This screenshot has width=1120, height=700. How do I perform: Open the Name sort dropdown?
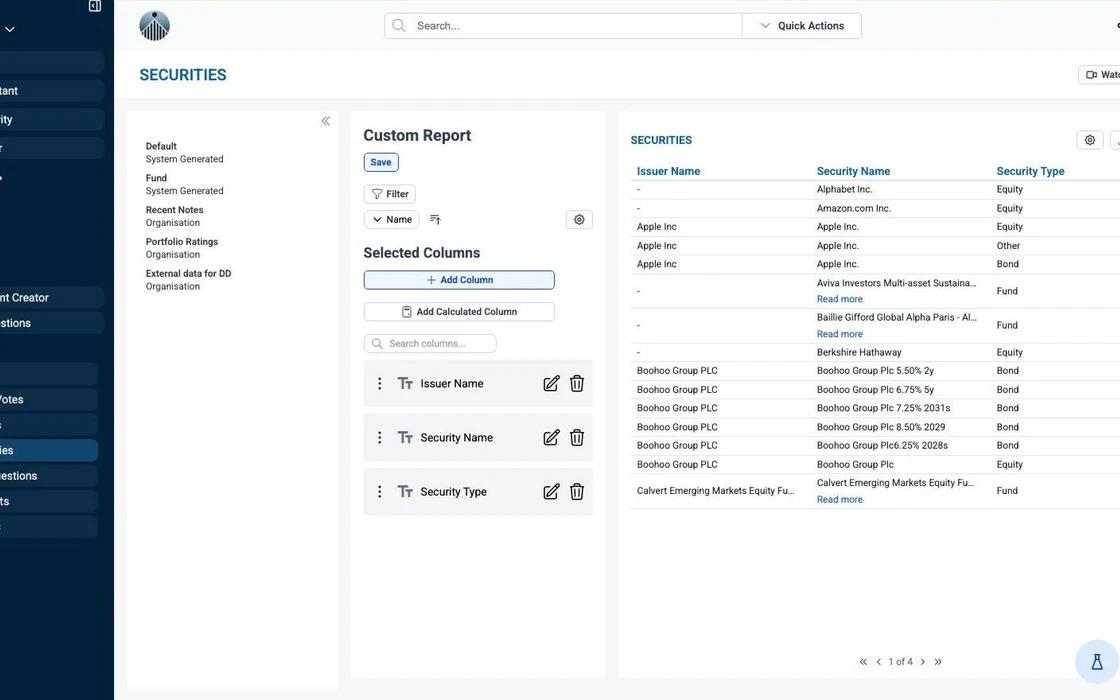point(391,219)
